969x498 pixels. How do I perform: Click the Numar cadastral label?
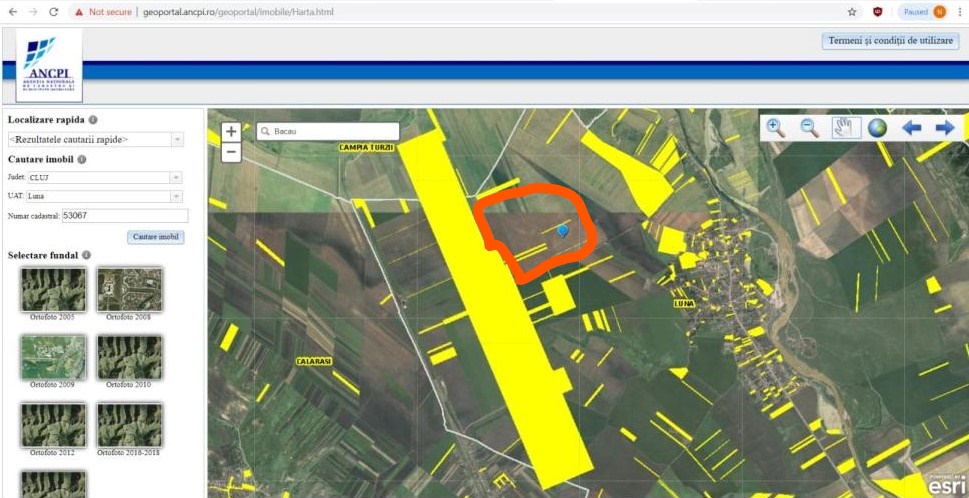tap(33, 216)
